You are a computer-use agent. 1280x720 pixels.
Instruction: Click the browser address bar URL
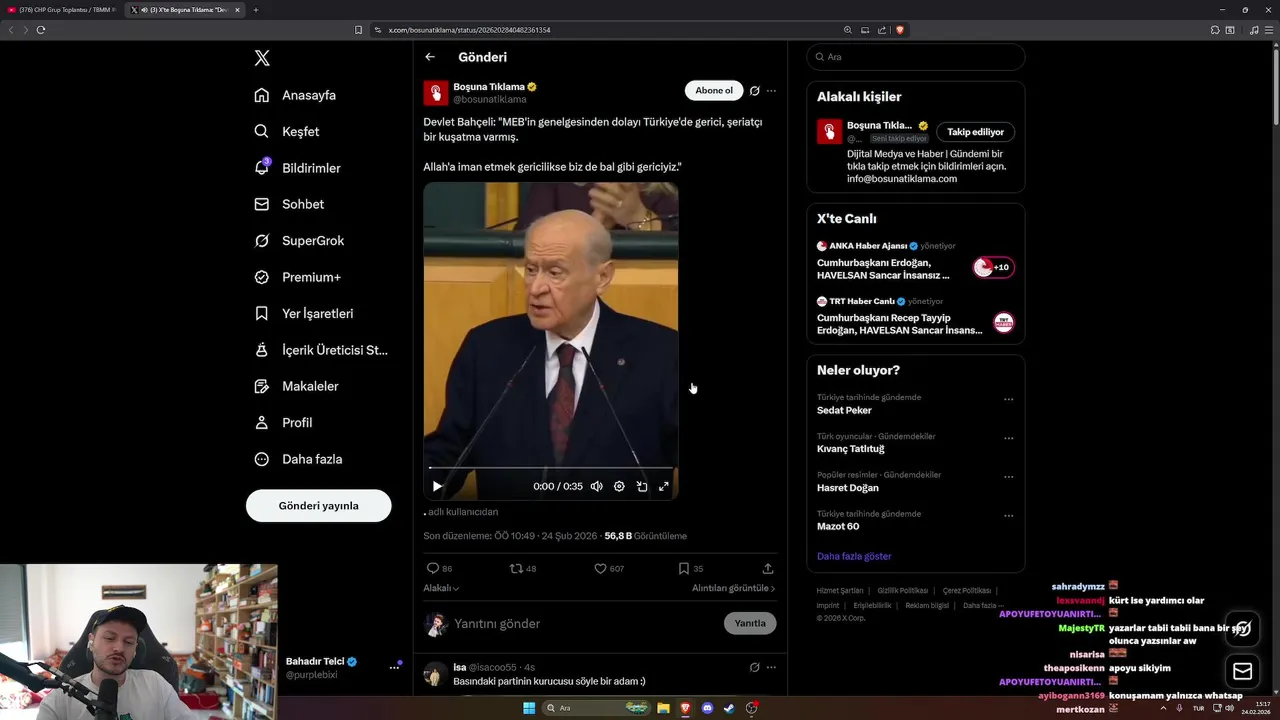470,30
